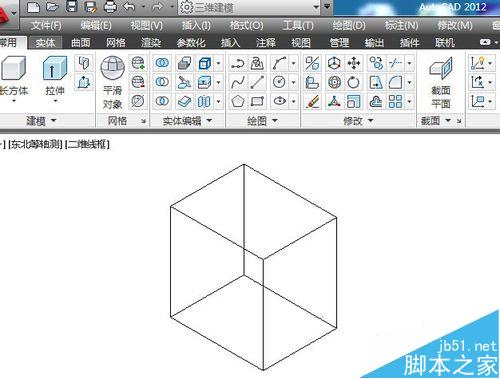Click the mesh Smooth Less icon
Screen dimensions: 500x379
(138, 82)
